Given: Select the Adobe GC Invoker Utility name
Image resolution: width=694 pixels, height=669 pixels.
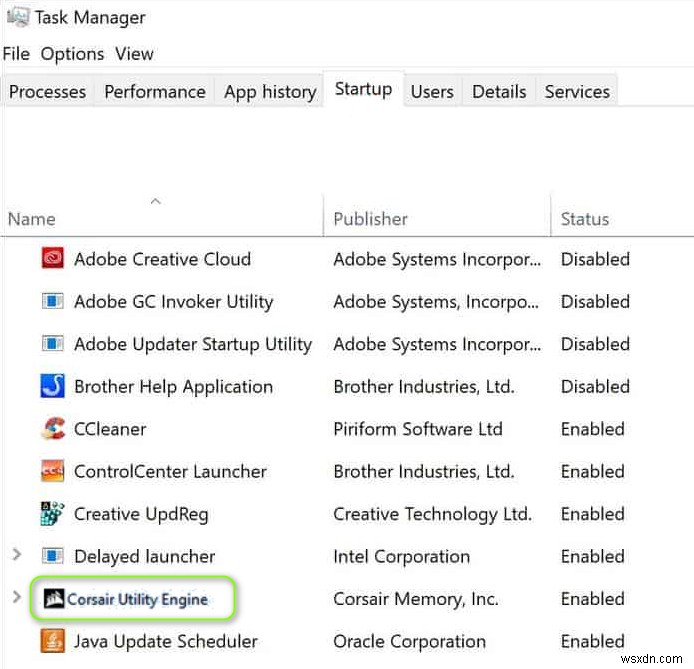Looking at the screenshot, I should pos(174,302).
